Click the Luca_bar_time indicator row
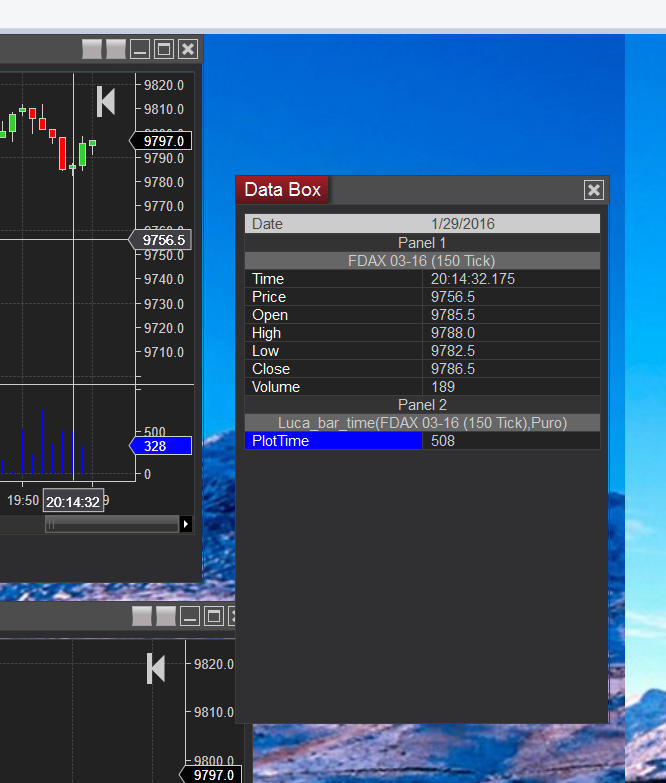 pos(422,423)
